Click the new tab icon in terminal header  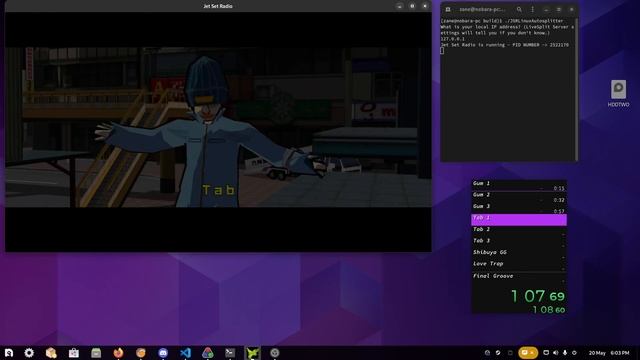(x=448, y=9)
